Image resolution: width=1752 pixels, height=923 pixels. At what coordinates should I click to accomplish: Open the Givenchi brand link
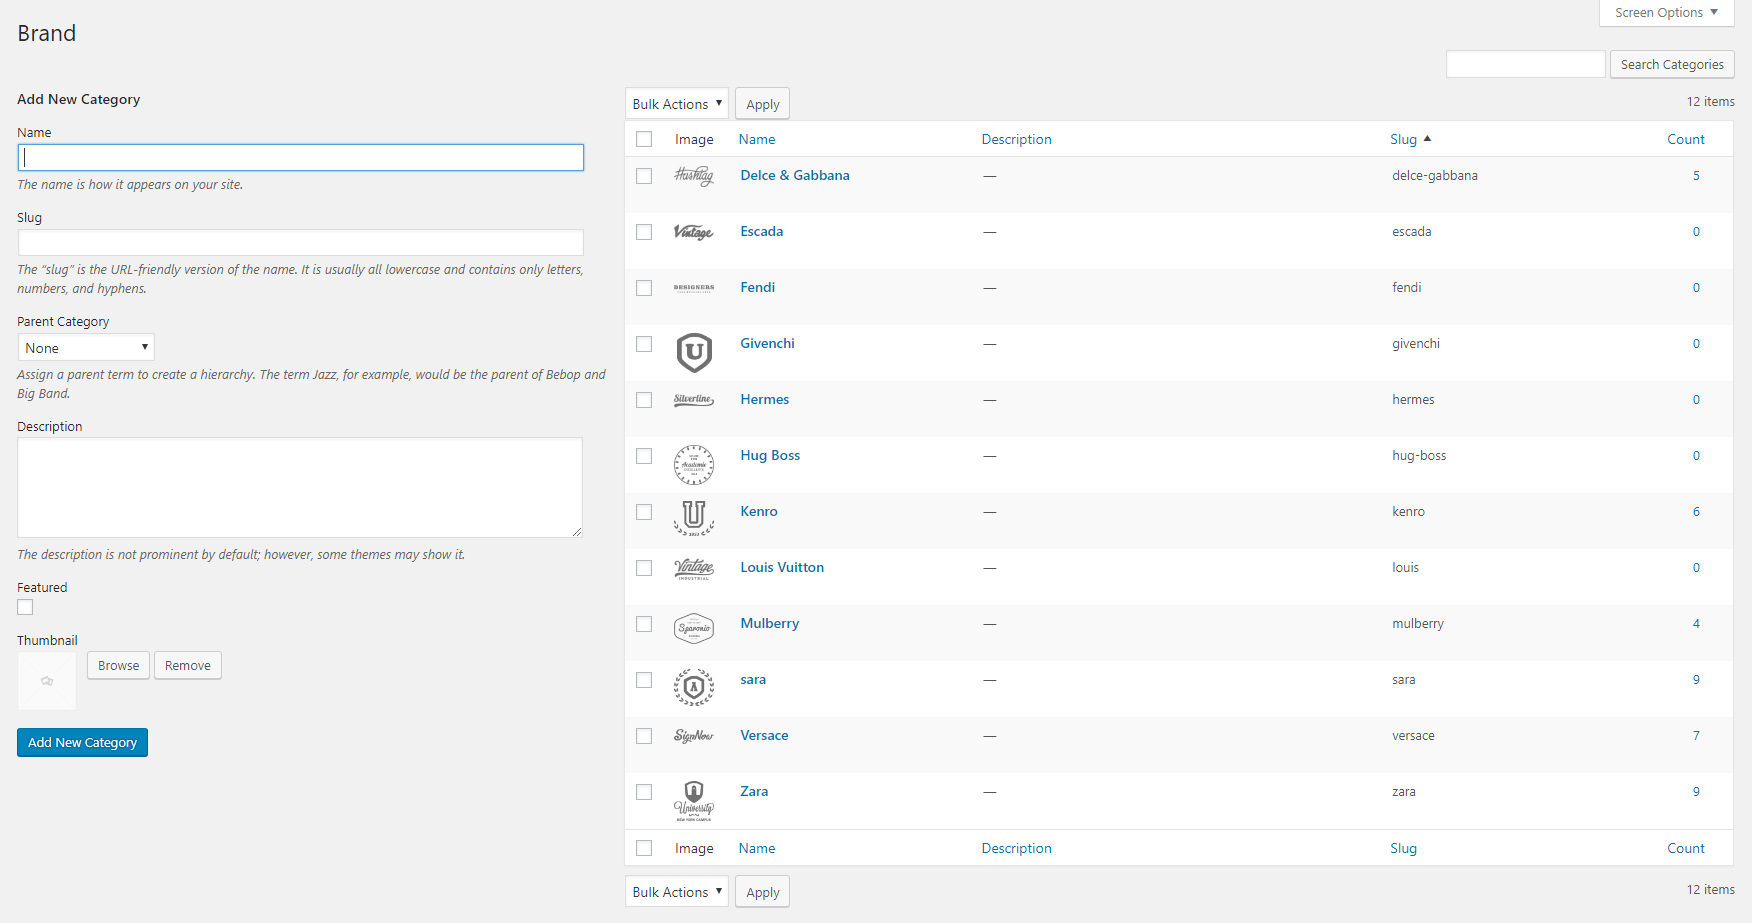(x=767, y=343)
